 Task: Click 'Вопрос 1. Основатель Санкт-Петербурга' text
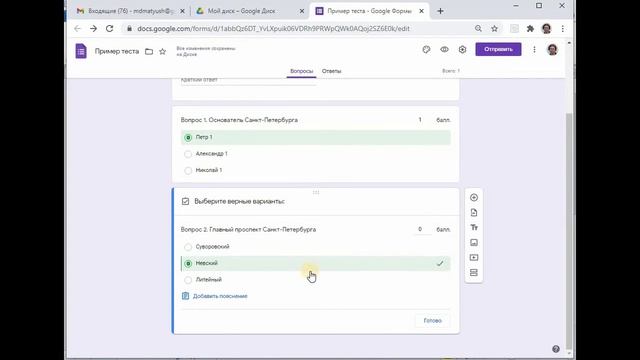(x=239, y=120)
